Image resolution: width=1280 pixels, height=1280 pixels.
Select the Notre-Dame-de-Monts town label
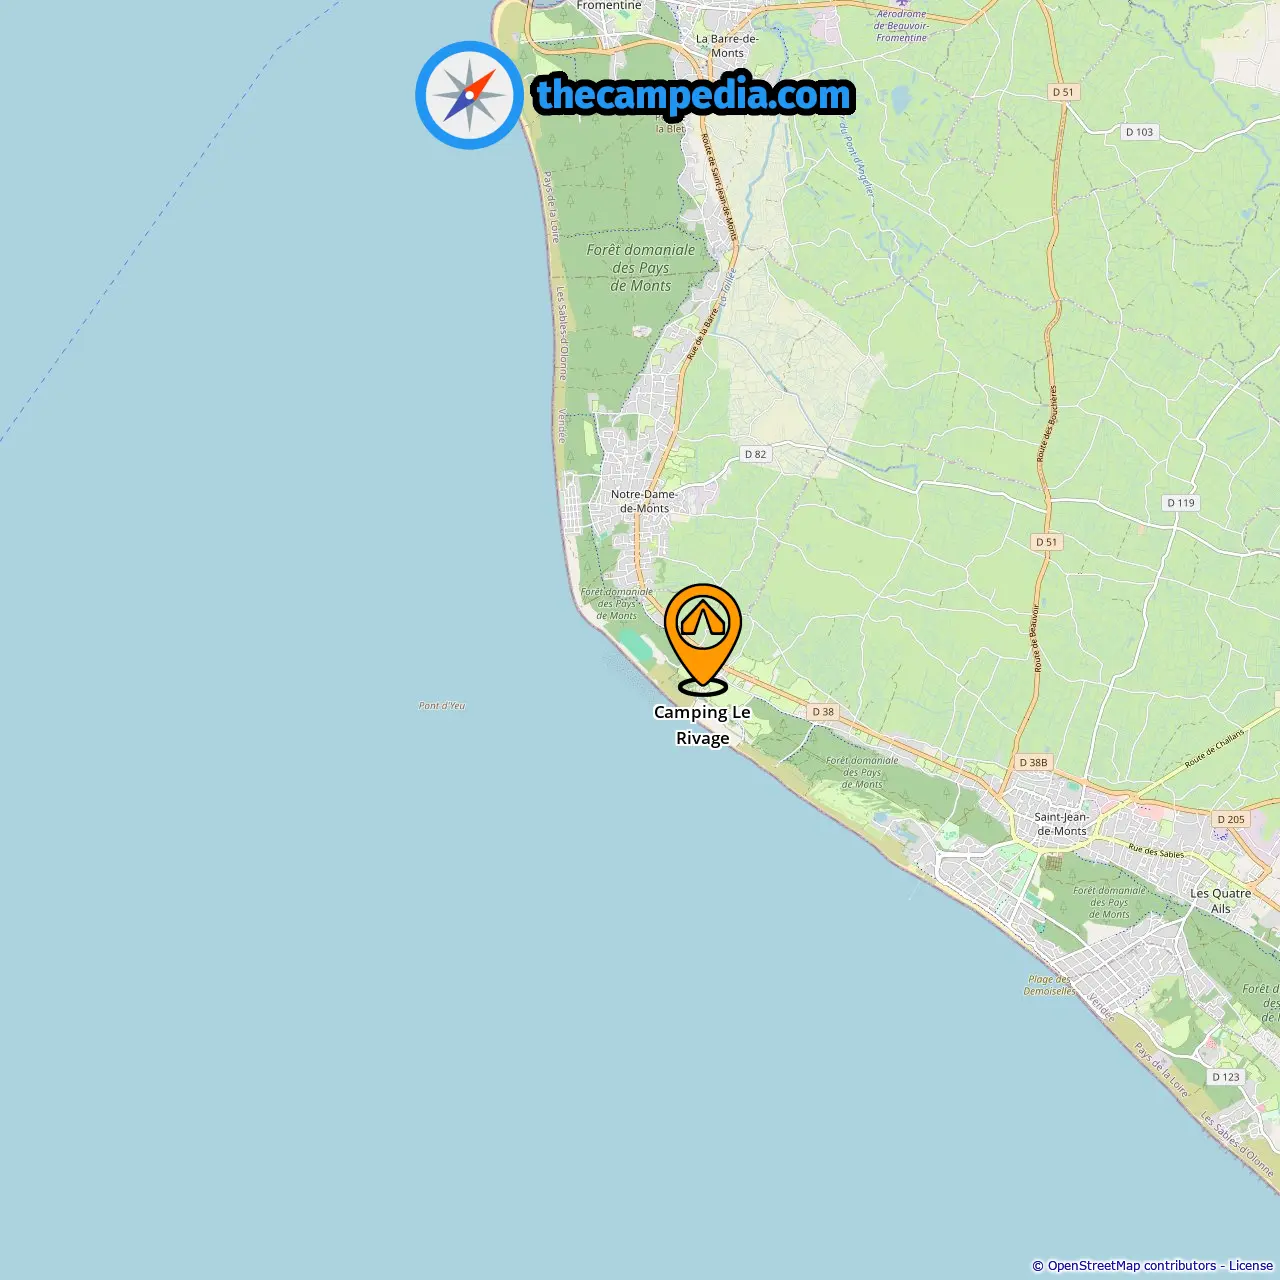point(644,501)
